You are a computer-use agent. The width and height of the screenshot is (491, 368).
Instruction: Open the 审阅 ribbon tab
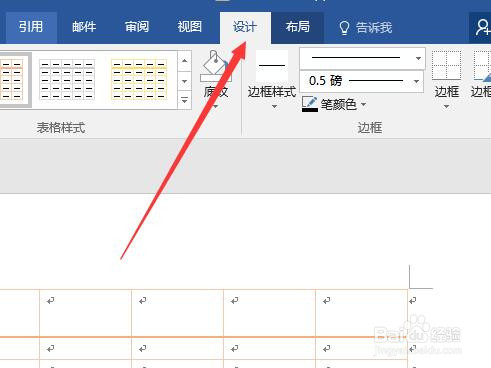pos(137,27)
